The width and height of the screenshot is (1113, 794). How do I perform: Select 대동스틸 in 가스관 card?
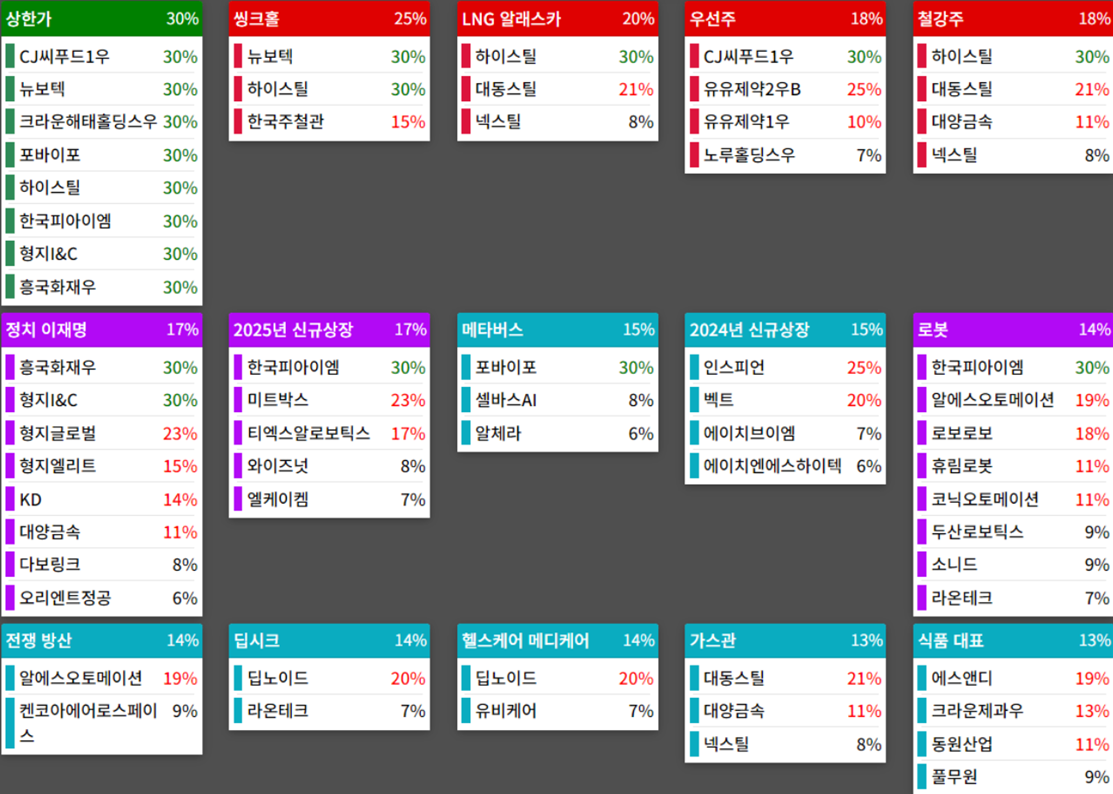click(x=785, y=678)
